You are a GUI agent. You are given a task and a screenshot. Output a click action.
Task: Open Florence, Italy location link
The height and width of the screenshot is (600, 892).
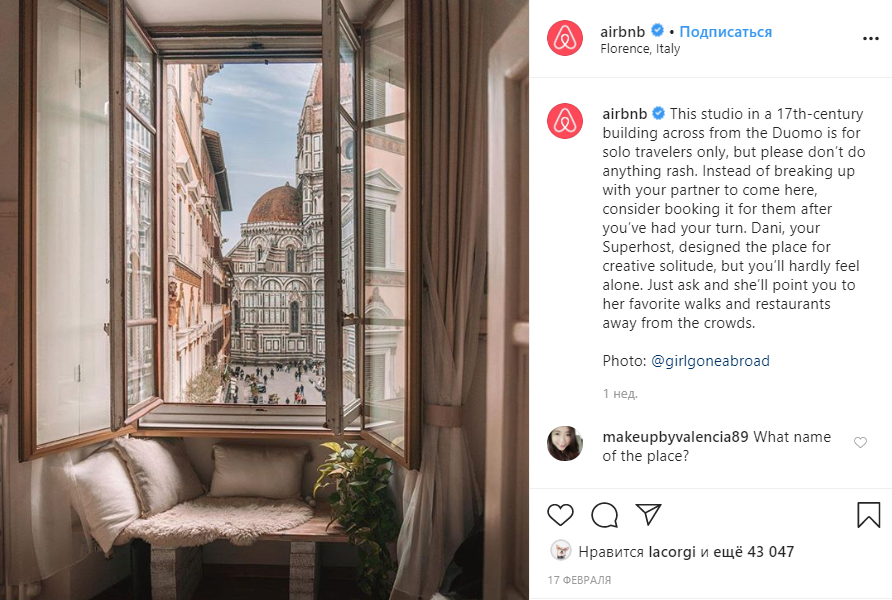[640, 49]
